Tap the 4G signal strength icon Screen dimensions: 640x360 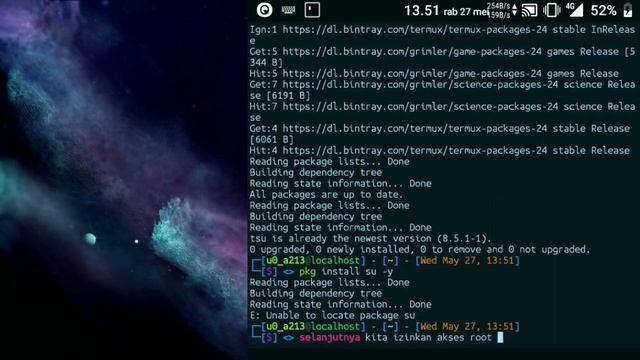coord(574,10)
